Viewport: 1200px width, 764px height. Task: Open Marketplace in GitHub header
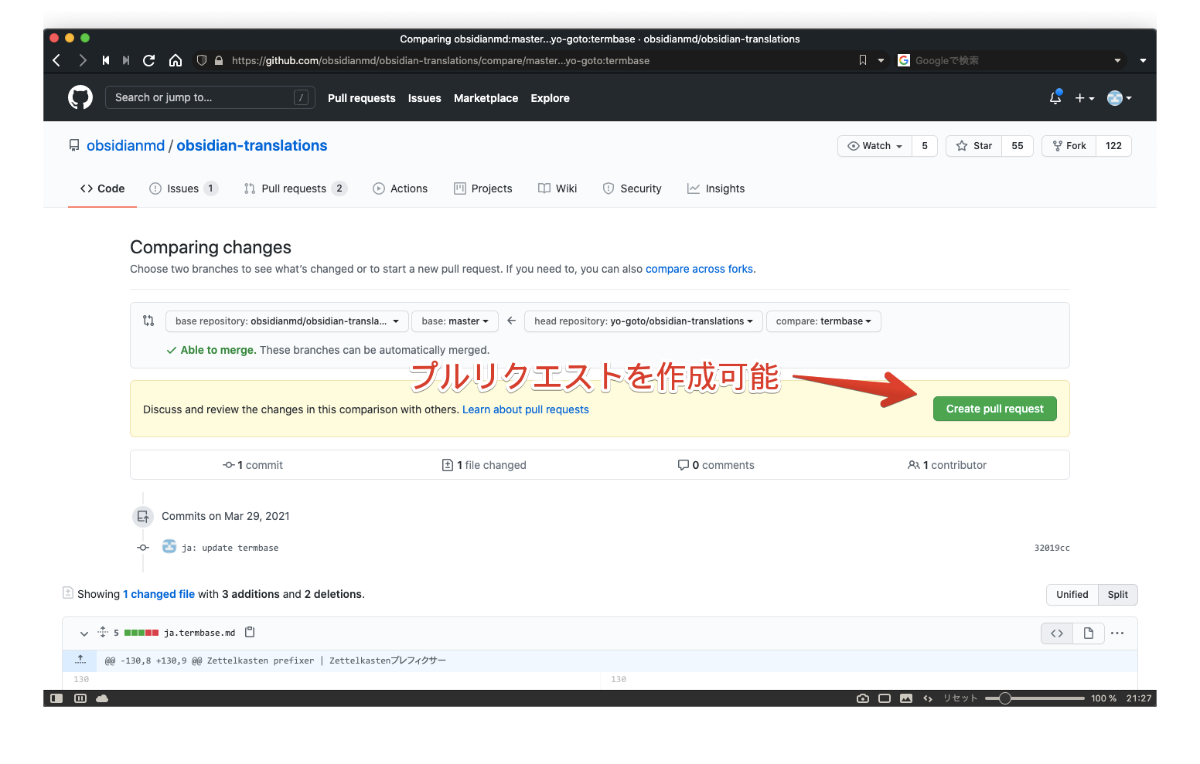point(486,98)
